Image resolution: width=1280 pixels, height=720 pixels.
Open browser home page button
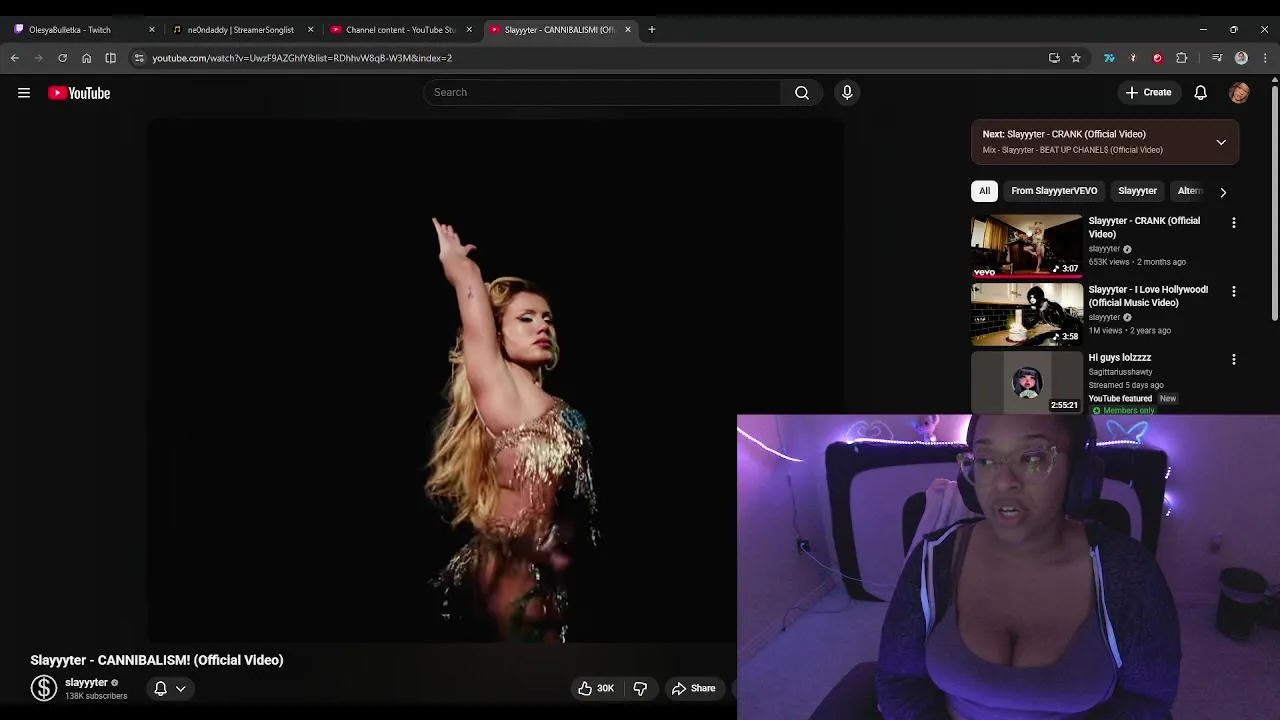[86, 58]
